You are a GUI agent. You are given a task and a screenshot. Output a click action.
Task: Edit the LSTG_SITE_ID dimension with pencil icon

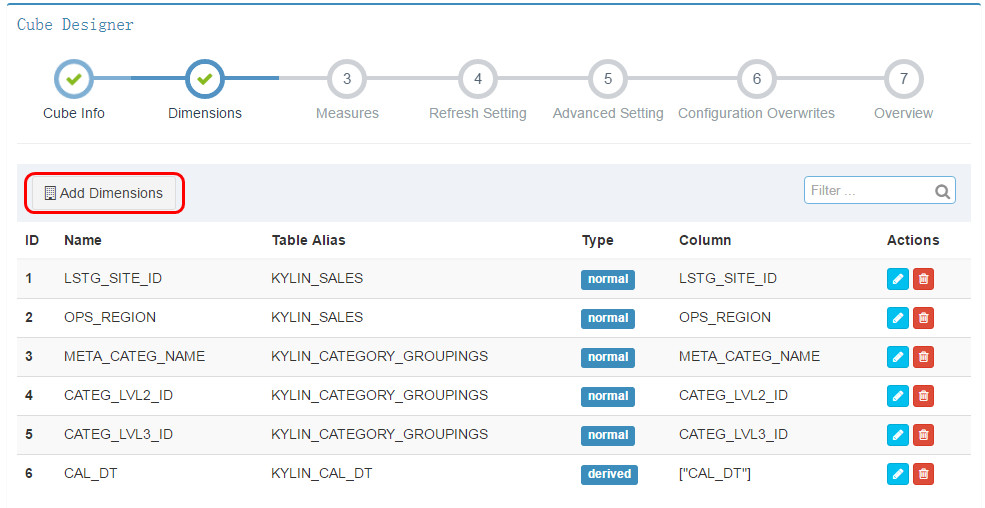[x=898, y=279]
